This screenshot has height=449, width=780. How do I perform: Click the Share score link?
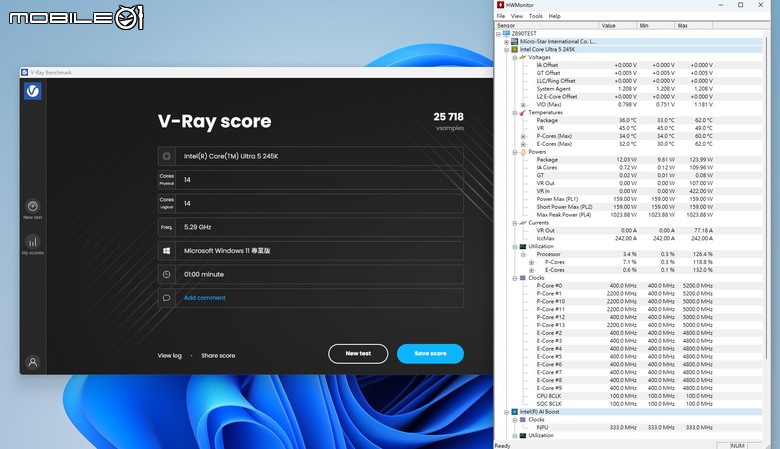click(x=218, y=356)
